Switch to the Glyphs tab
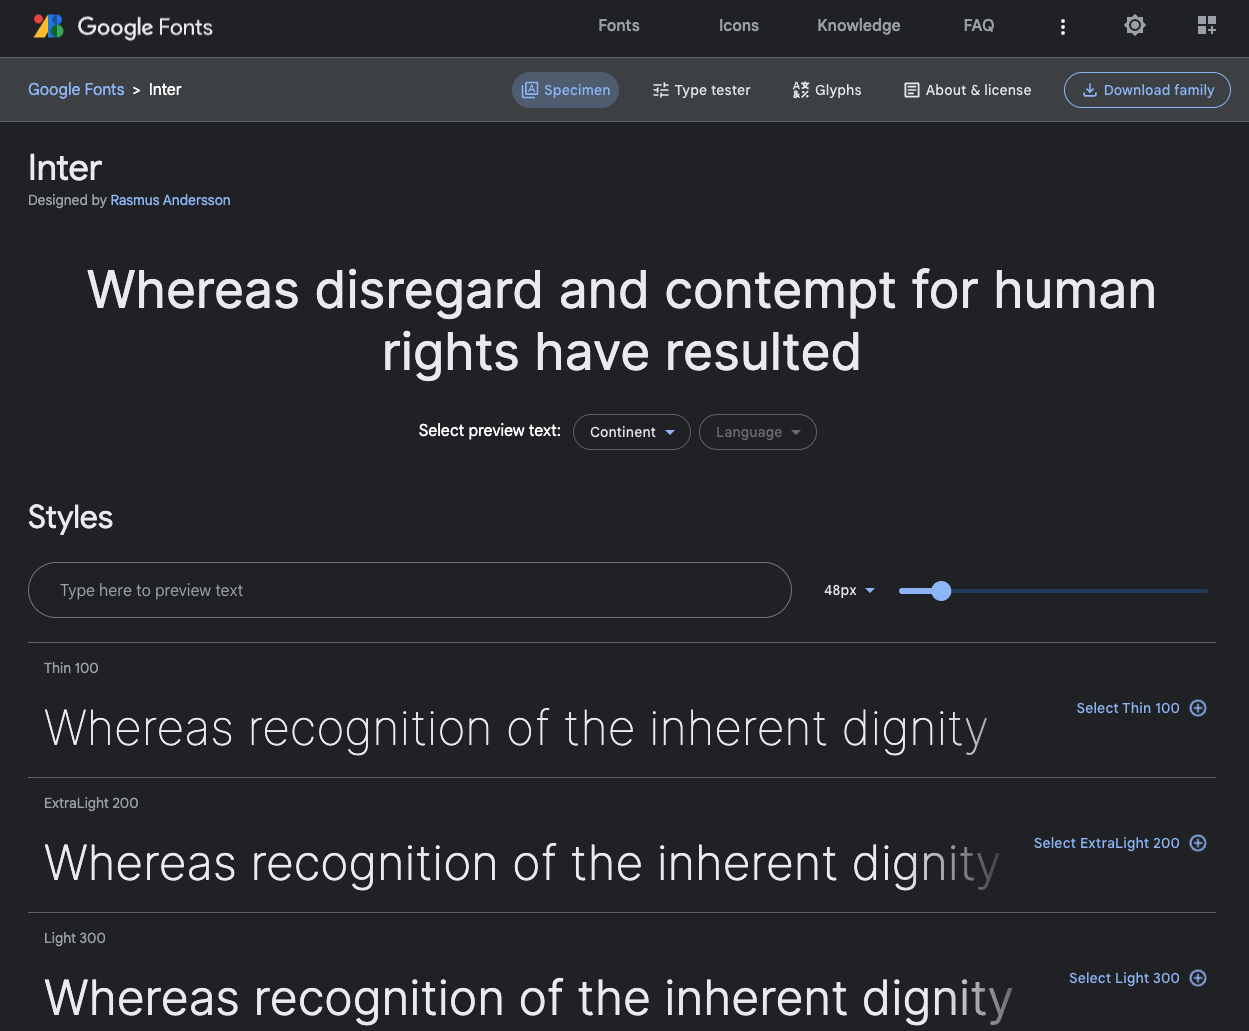1249x1031 pixels. pos(827,90)
